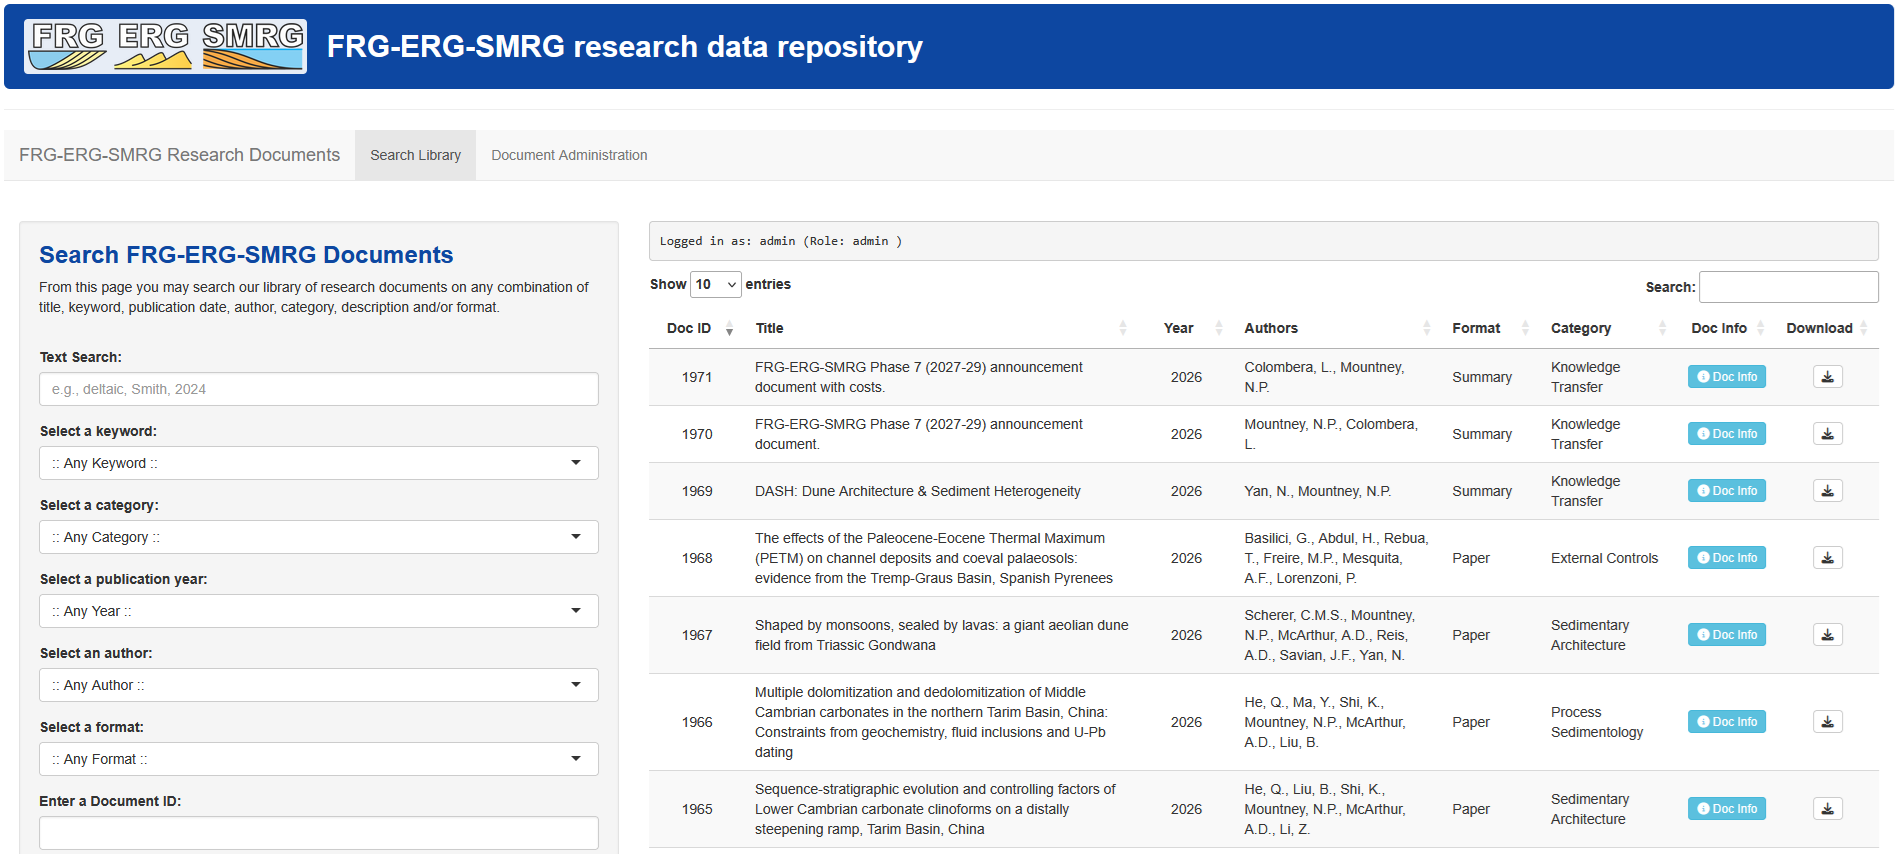
Task: Select Doc ID cell 1968
Action: click(x=697, y=558)
